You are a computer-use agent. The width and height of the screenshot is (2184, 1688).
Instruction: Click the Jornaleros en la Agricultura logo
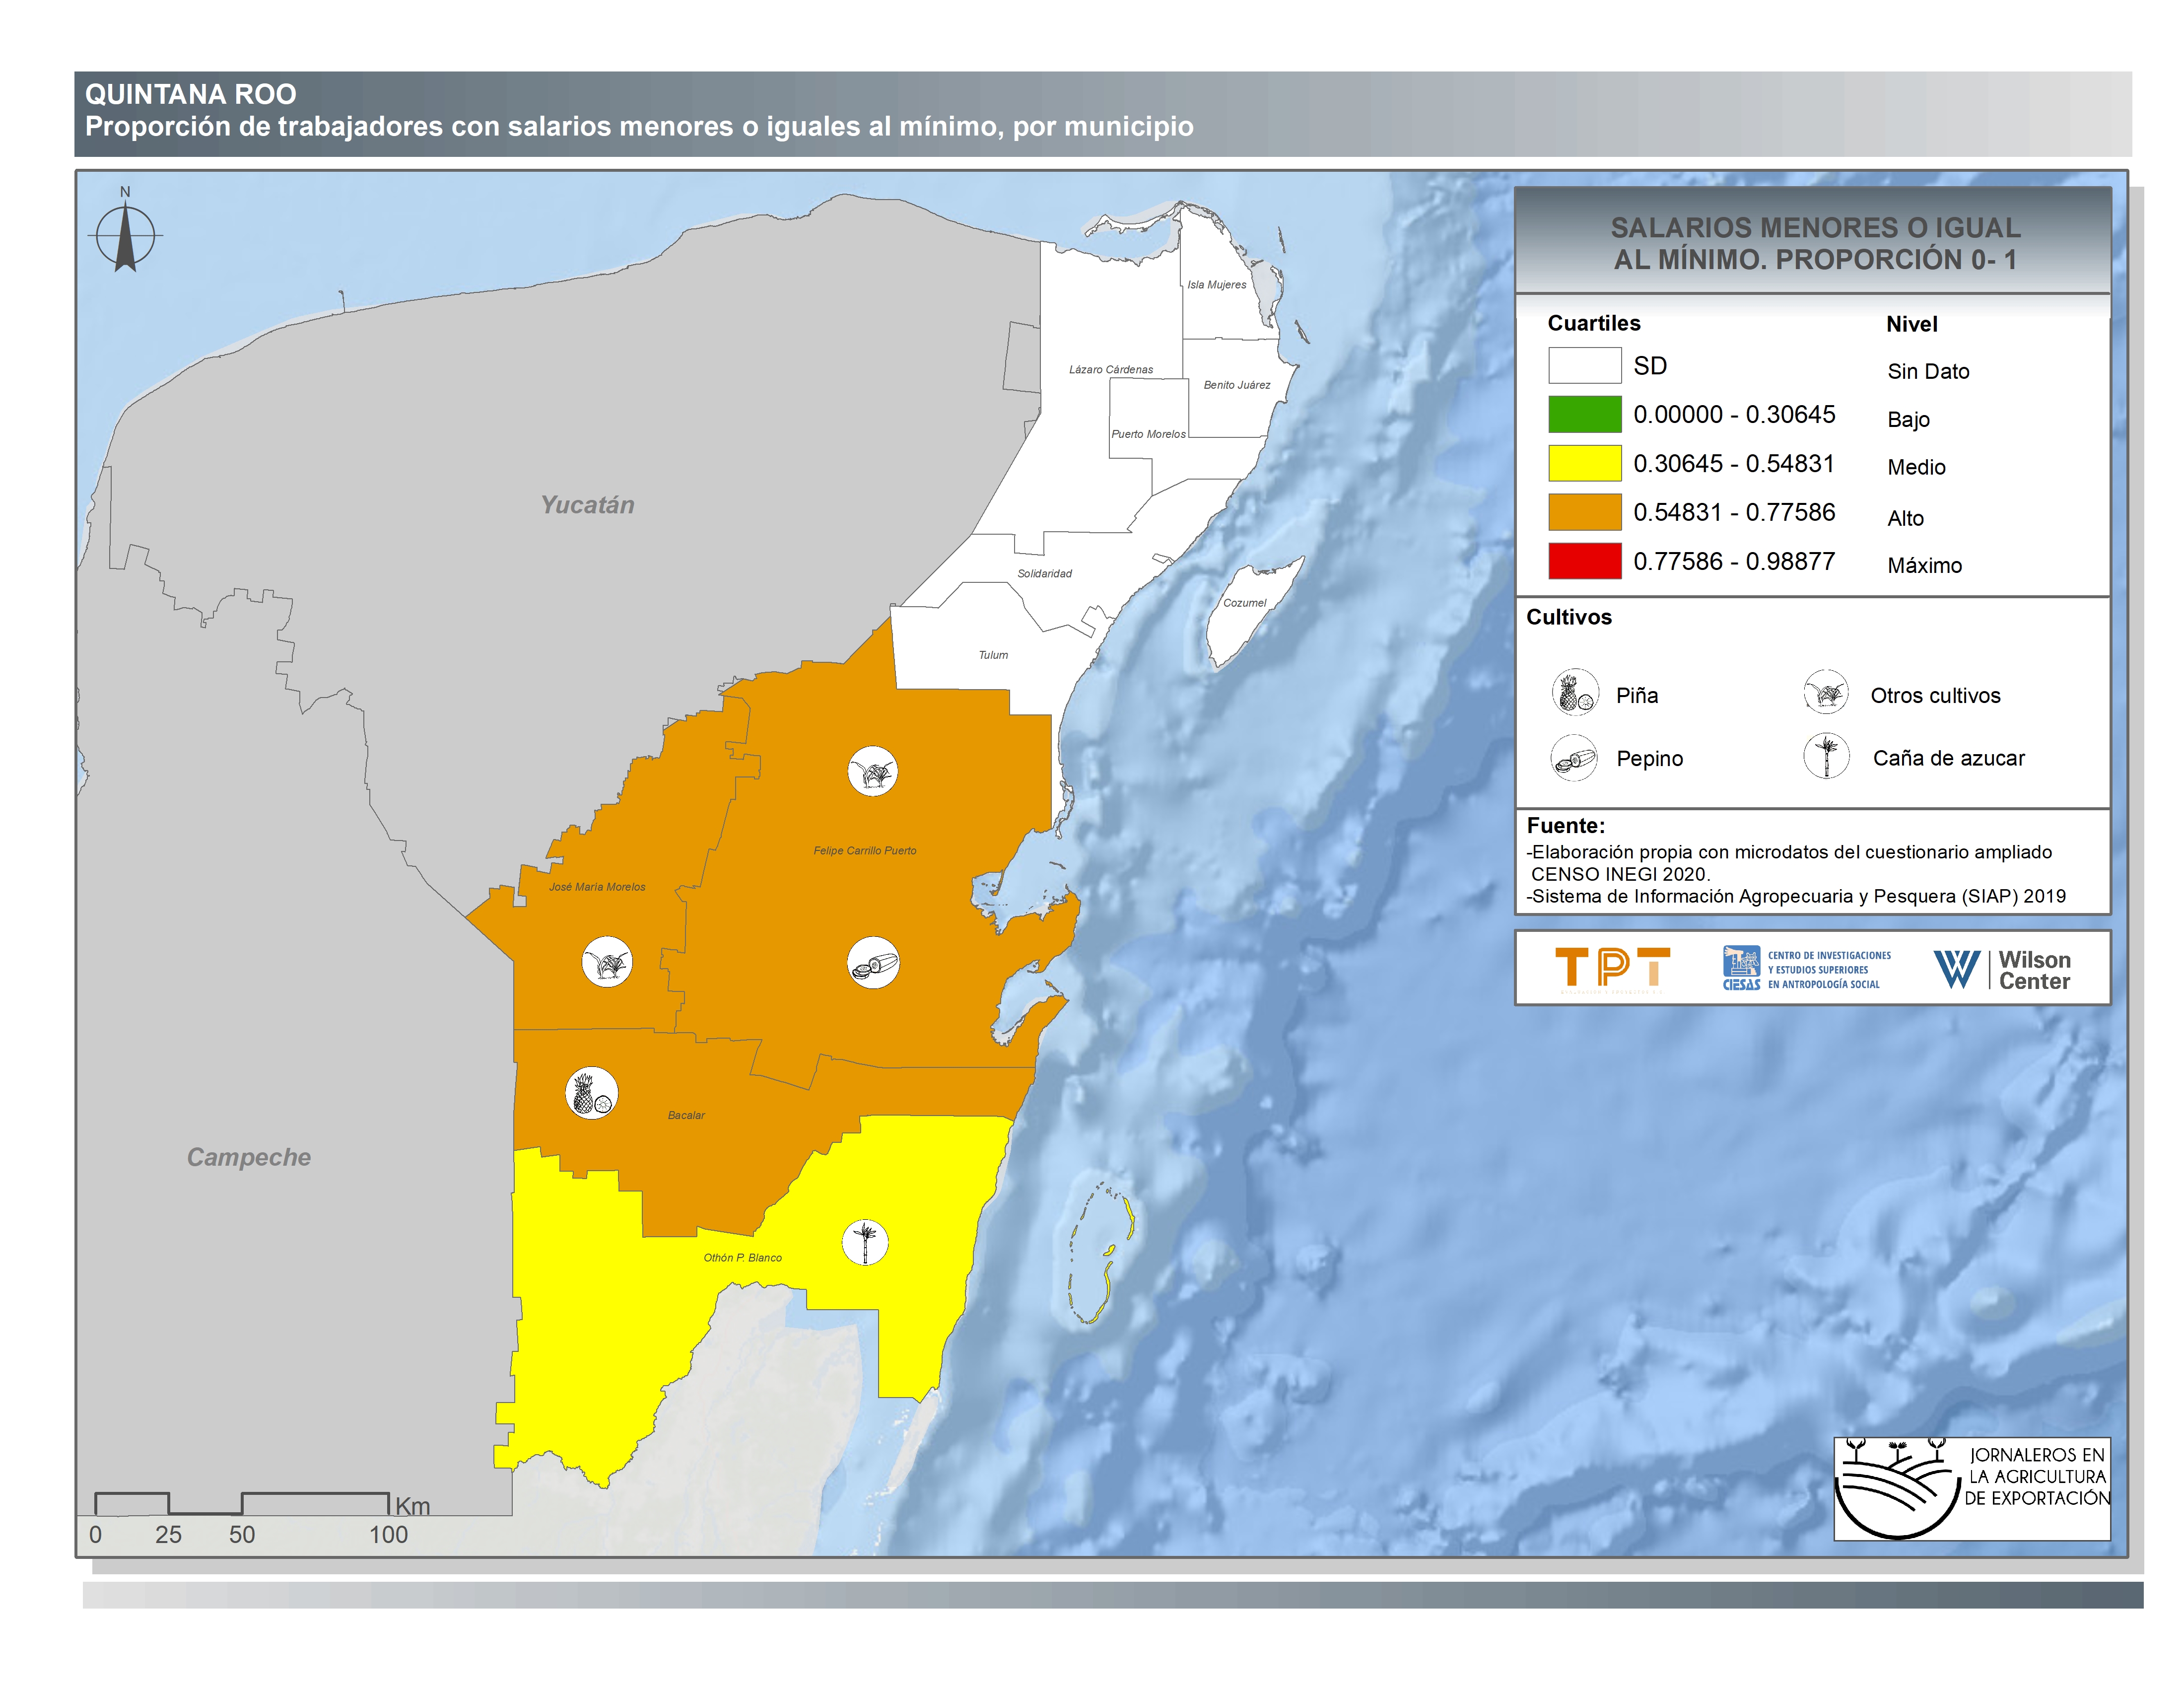click(x=1971, y=1489)
